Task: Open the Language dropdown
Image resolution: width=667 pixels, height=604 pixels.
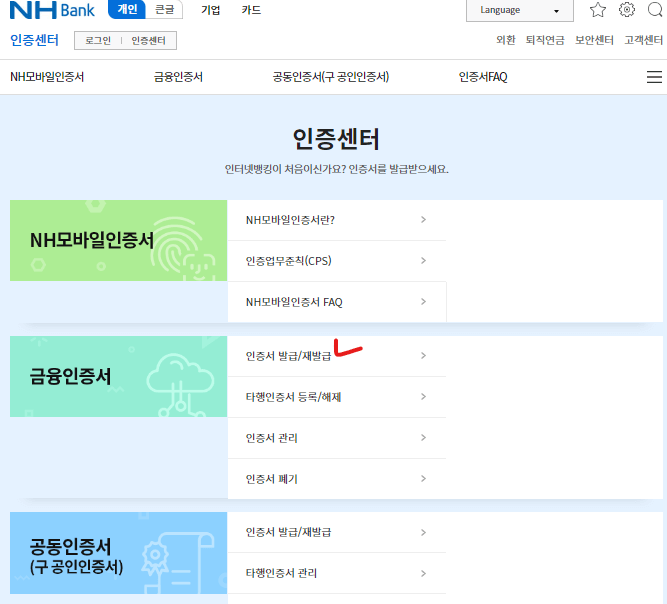Action: (520, 10)
